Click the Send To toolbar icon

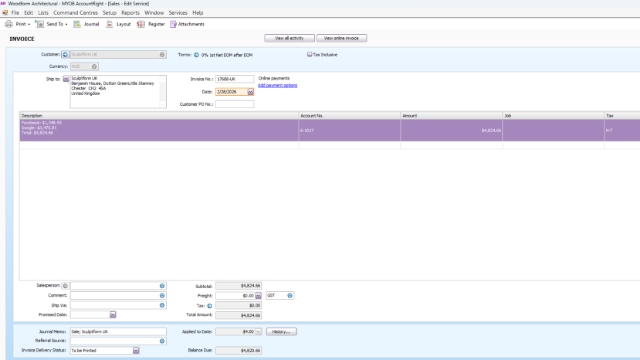40,24
